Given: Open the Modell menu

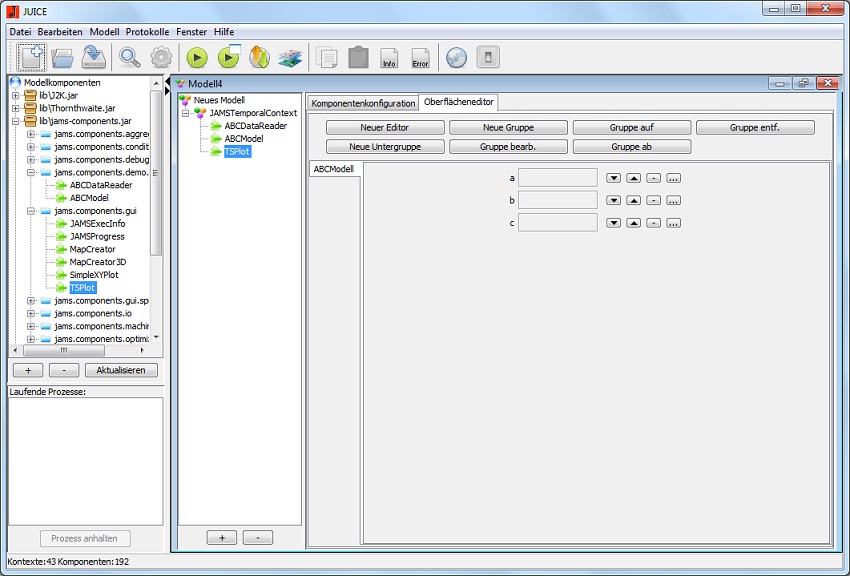Looking at the screenshot, I should coord(104,32).
